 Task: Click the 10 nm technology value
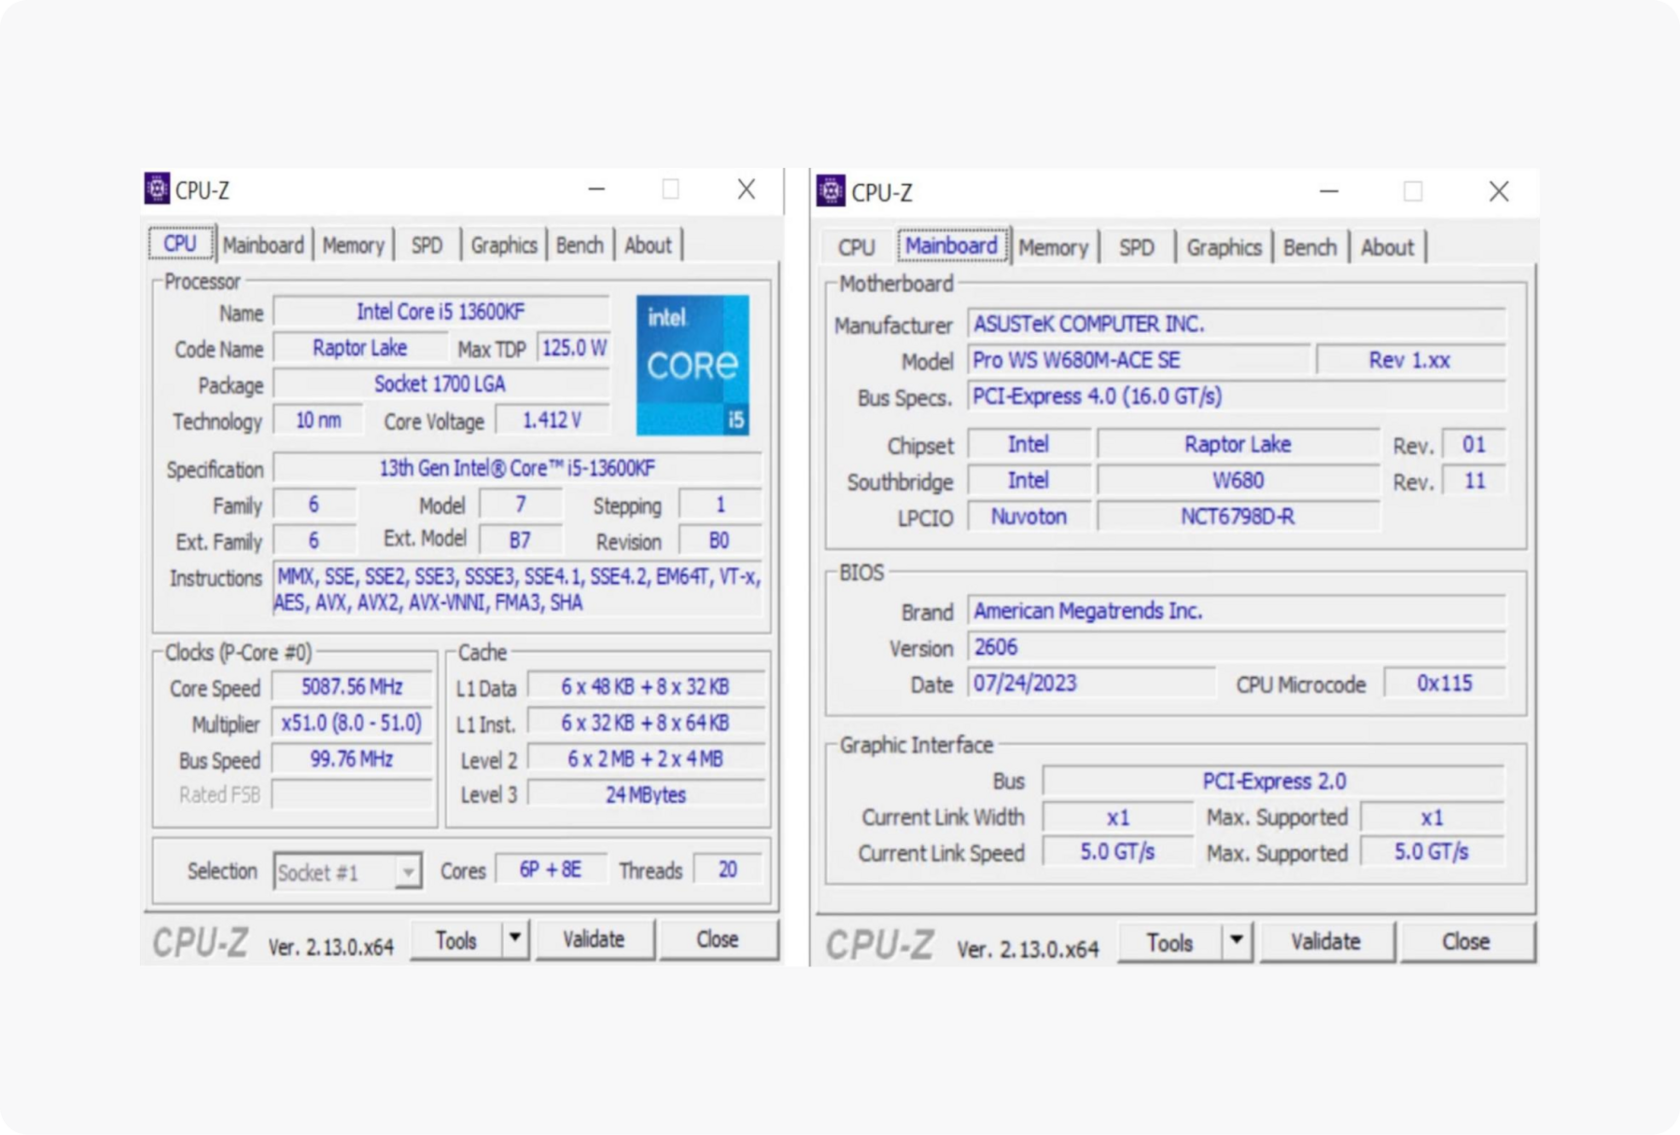pyautogui.click(x=318, y=420)
